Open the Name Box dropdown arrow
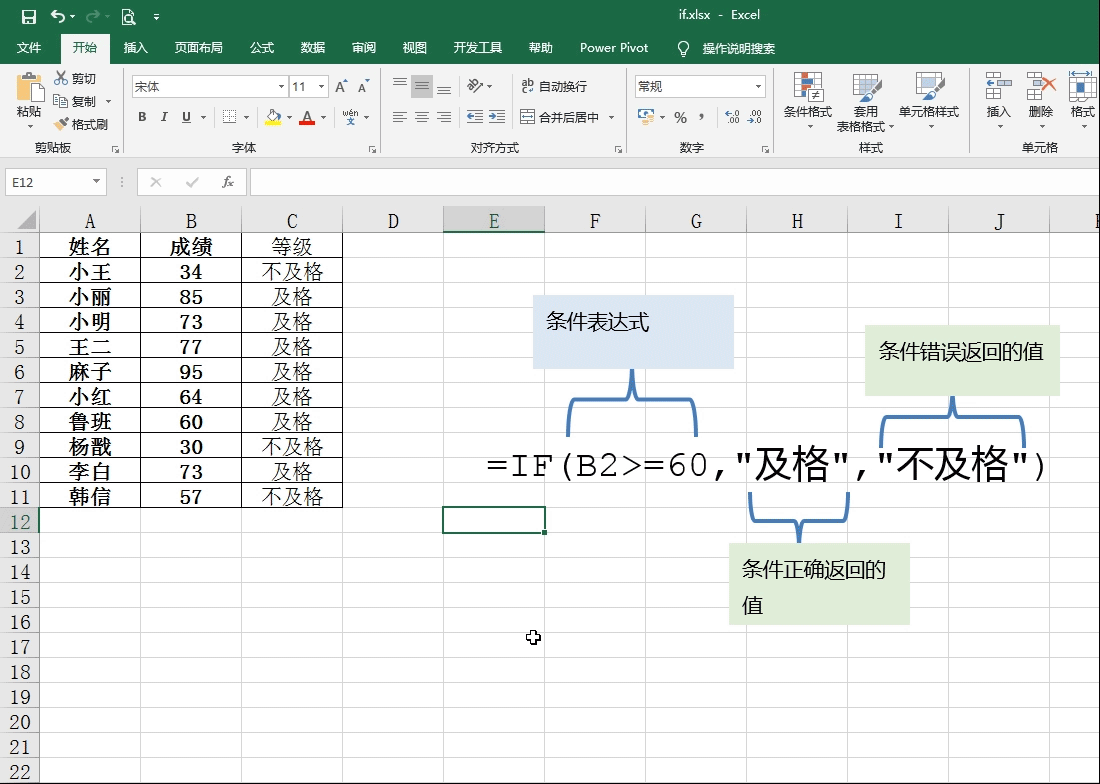The image size is (1100, 784). (97, 182)
